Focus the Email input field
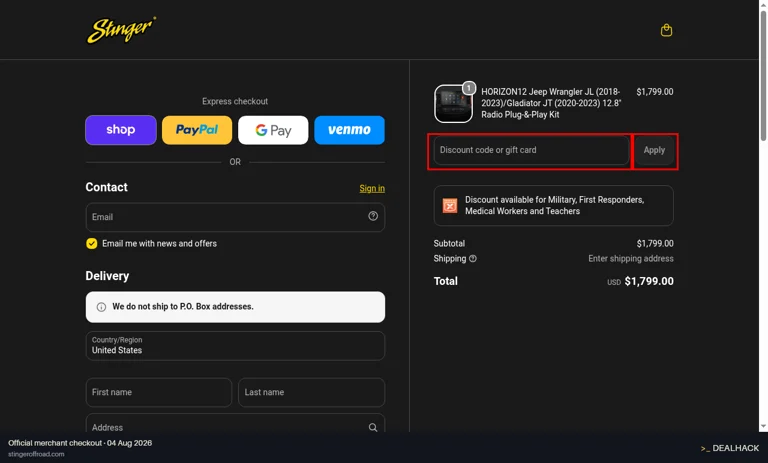This screenshot has height=463, width=768. 235,217
